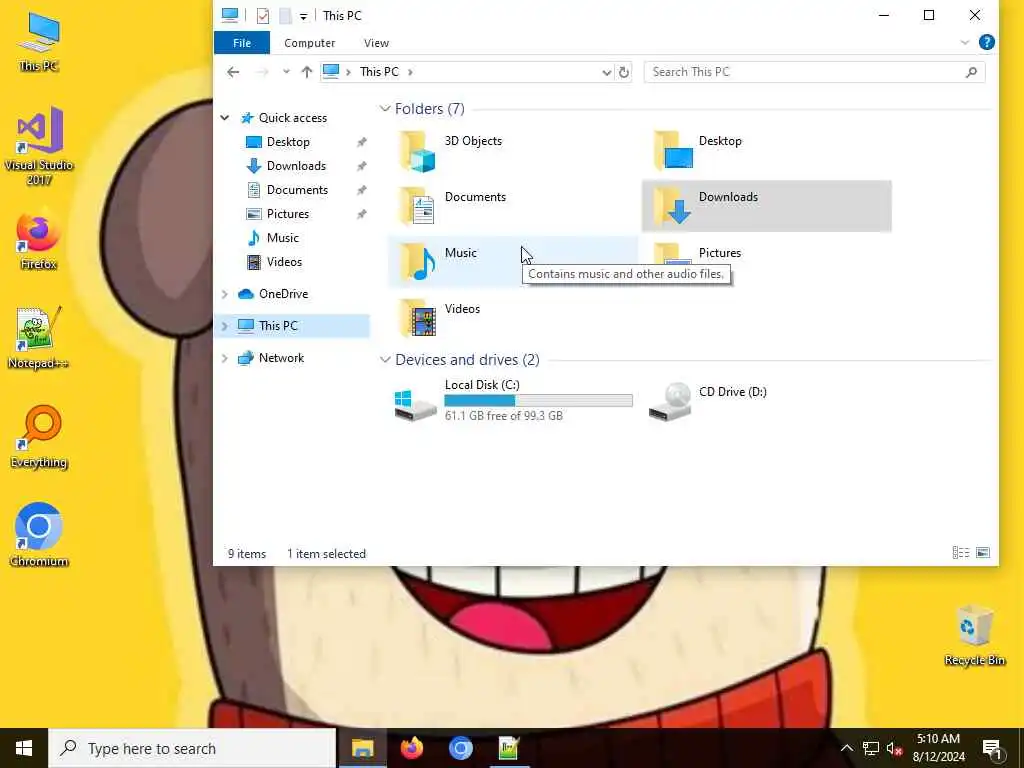The height and width of the screenshot is (768, 1024).
Task: Expand the ribbon with chevron
Action: (965, 43)
